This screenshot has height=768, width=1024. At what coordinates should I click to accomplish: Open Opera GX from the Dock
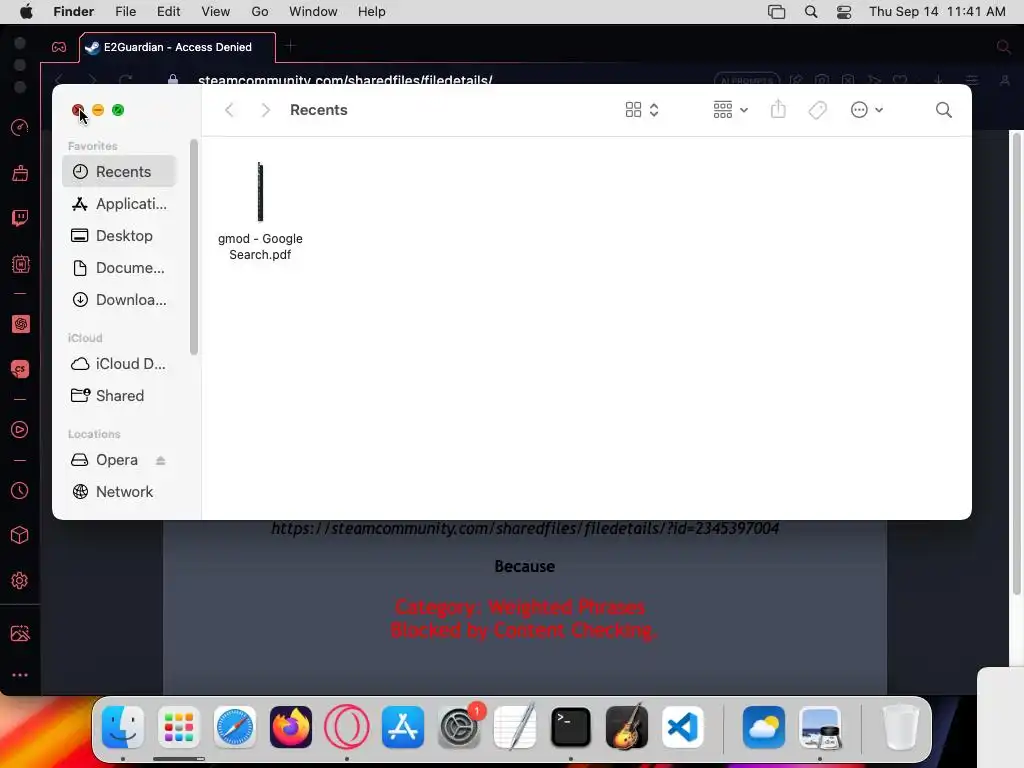click(x=347, y=727)
